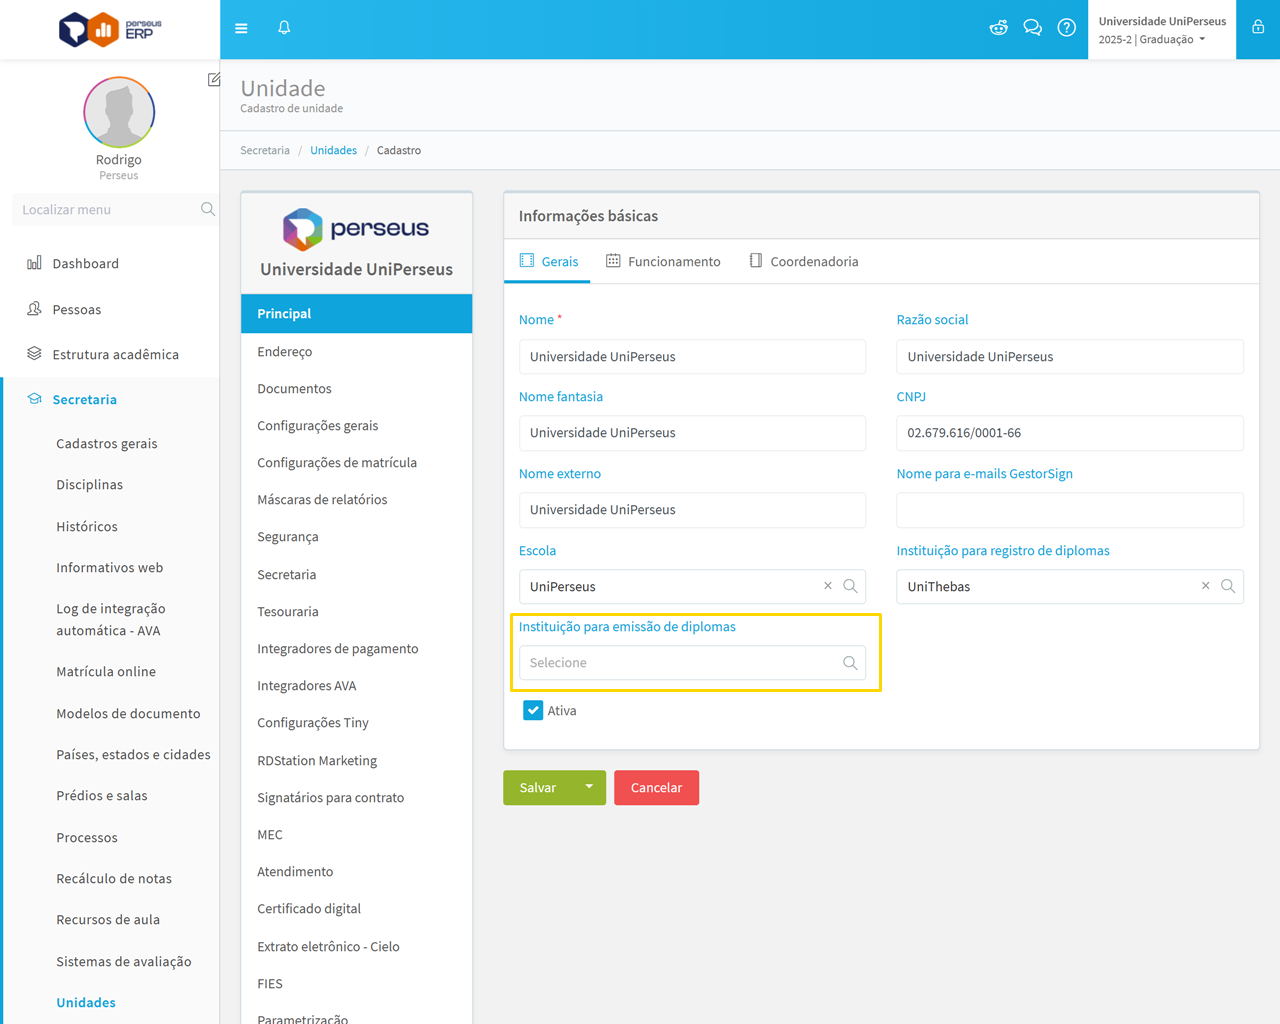Go to Unidades breadcrumb link
This screenshot has width=1280, height=1024.
point(333,150)
